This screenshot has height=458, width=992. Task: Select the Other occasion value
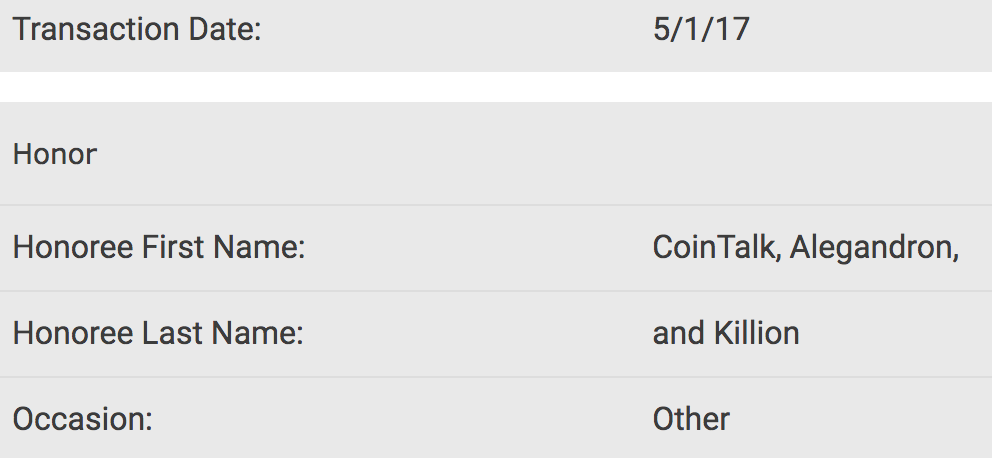pyautogui.click(x=691, y=418)
